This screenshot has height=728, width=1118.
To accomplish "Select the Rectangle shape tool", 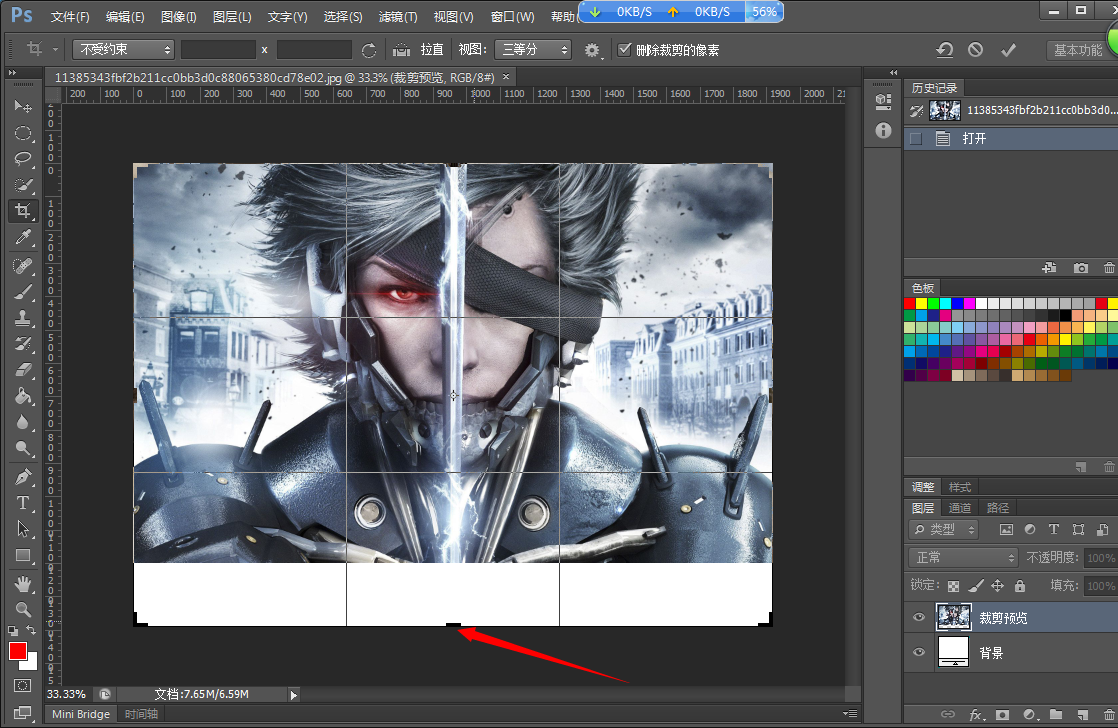I will pos(23,555).
